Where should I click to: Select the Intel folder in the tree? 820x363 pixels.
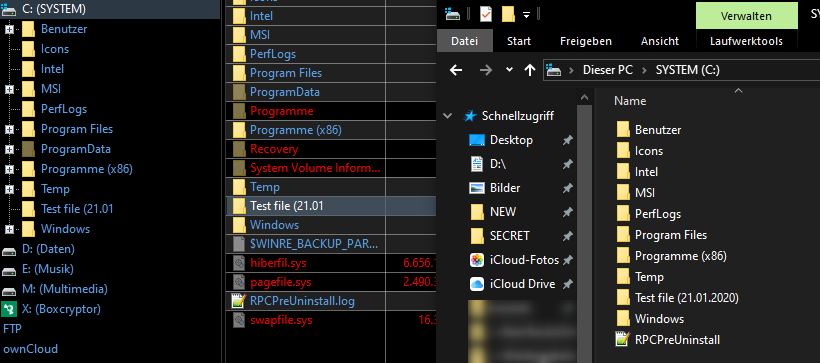(52, 69)
